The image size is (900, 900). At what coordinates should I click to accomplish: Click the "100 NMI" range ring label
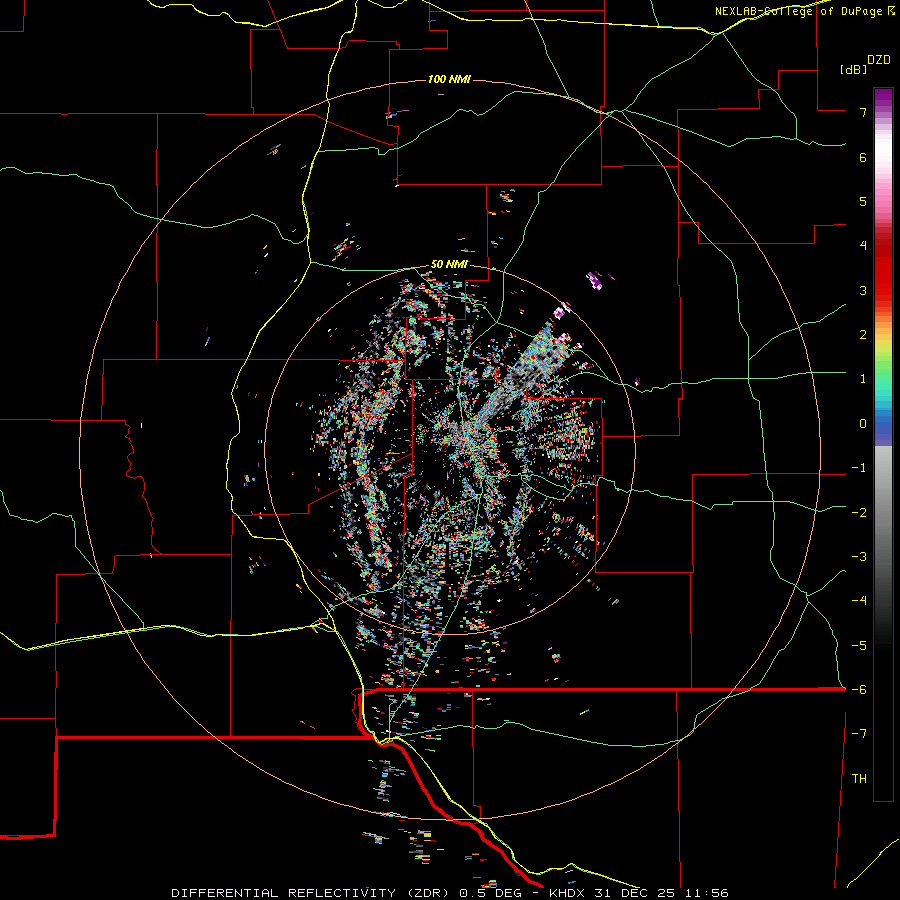click(449, 79)
